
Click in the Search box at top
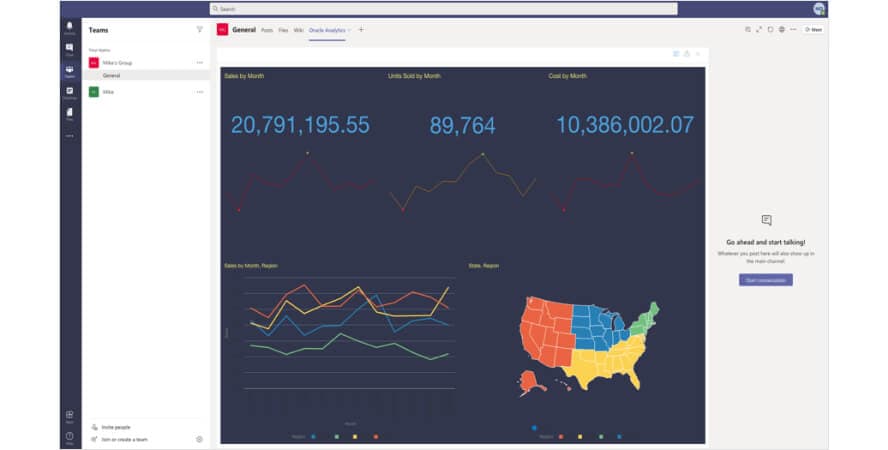(x=443, y=8)
